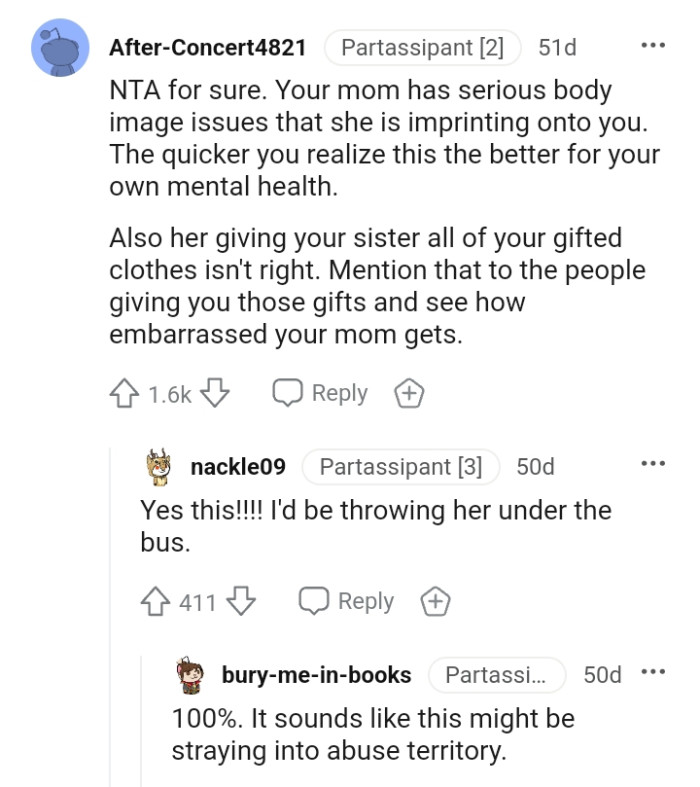Click the Partassipant [2] flair badge
Viewport: 700px width, 787px height.
point(422,47)
